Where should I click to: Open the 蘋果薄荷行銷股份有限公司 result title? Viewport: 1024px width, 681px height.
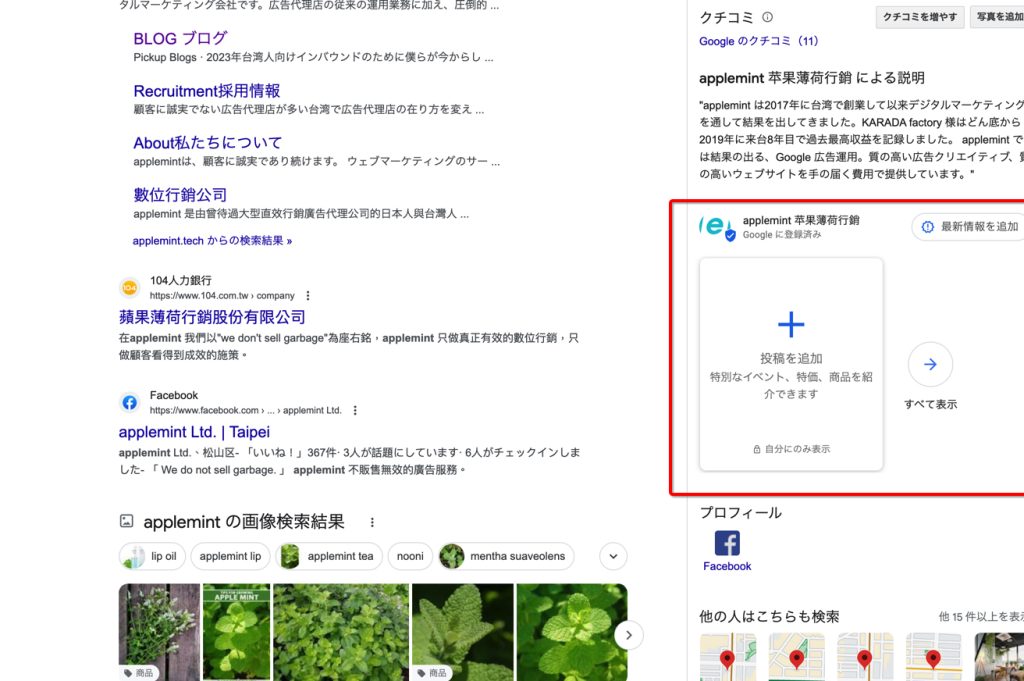[212, 317]
